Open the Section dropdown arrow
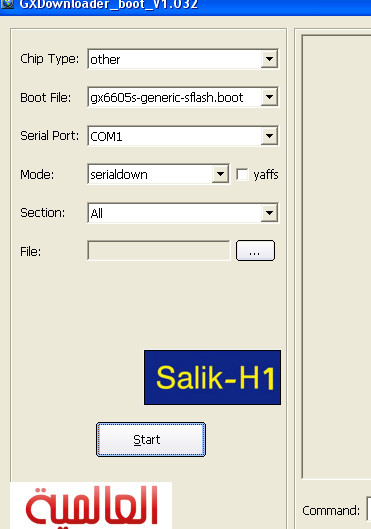The height and width of the screenshot is (529, 371). pyautogui.click(x=269, y=213)
